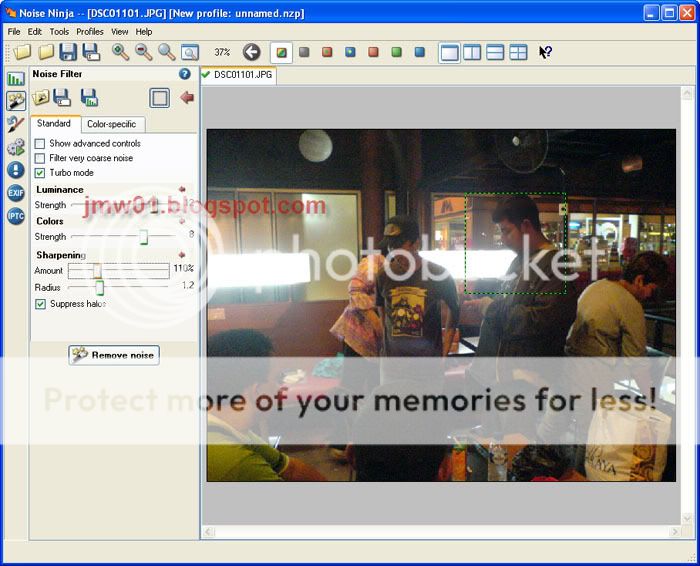
Task: Click the zoom in magnifier icon
Action: click(120, 52)
